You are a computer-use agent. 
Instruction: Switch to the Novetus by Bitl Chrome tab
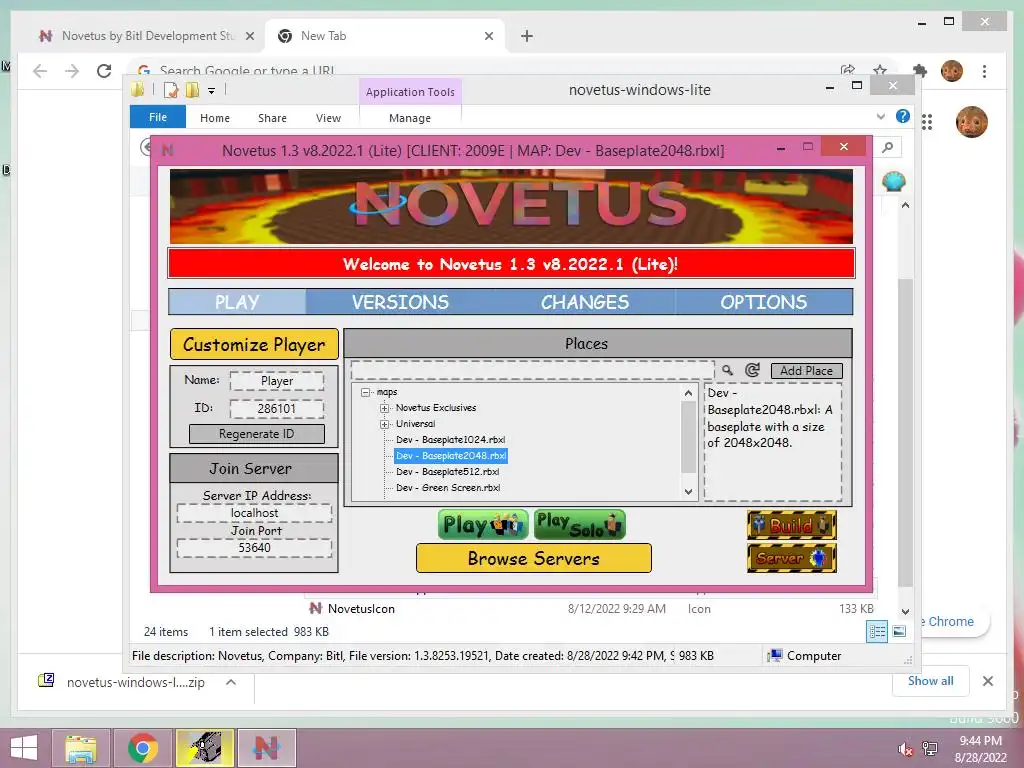[x=147, y=36]
